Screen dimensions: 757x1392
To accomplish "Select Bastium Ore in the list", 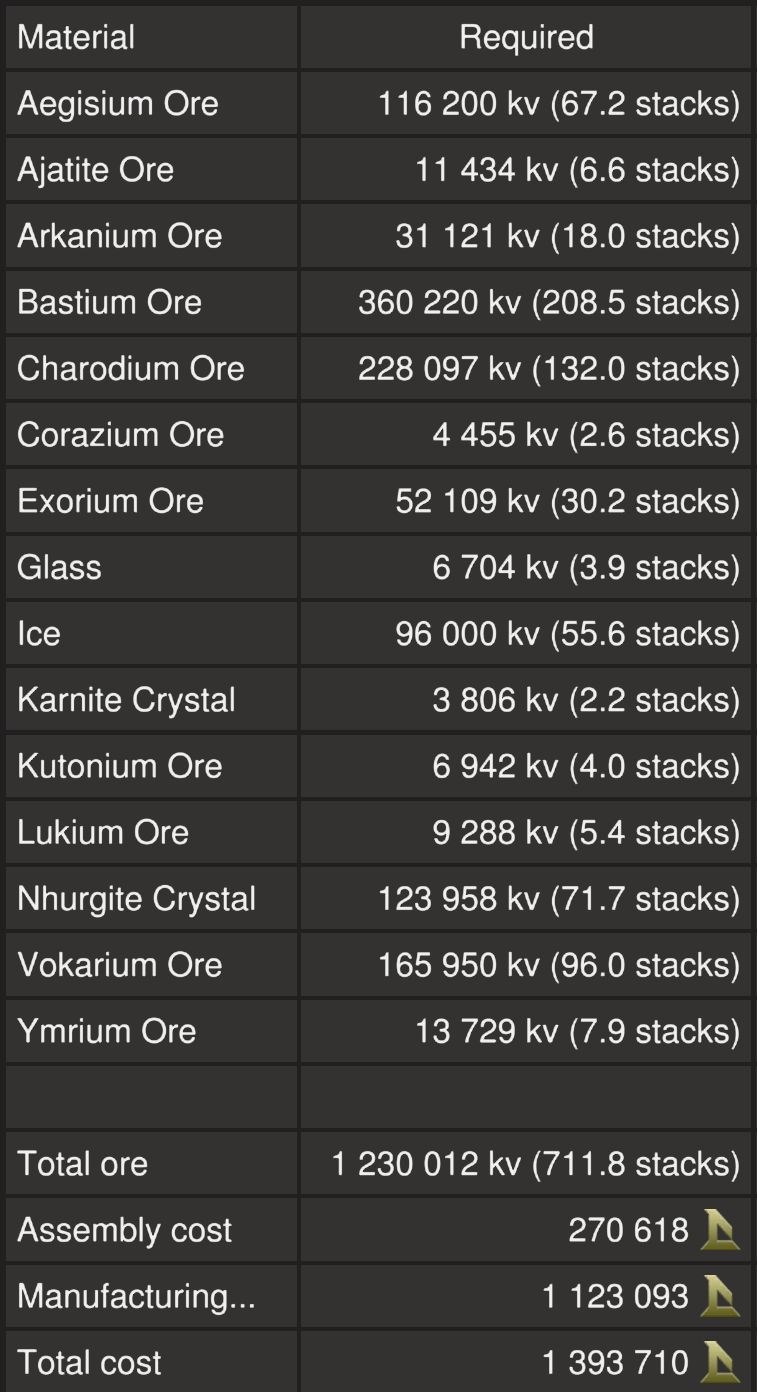I will pos(110,302).
